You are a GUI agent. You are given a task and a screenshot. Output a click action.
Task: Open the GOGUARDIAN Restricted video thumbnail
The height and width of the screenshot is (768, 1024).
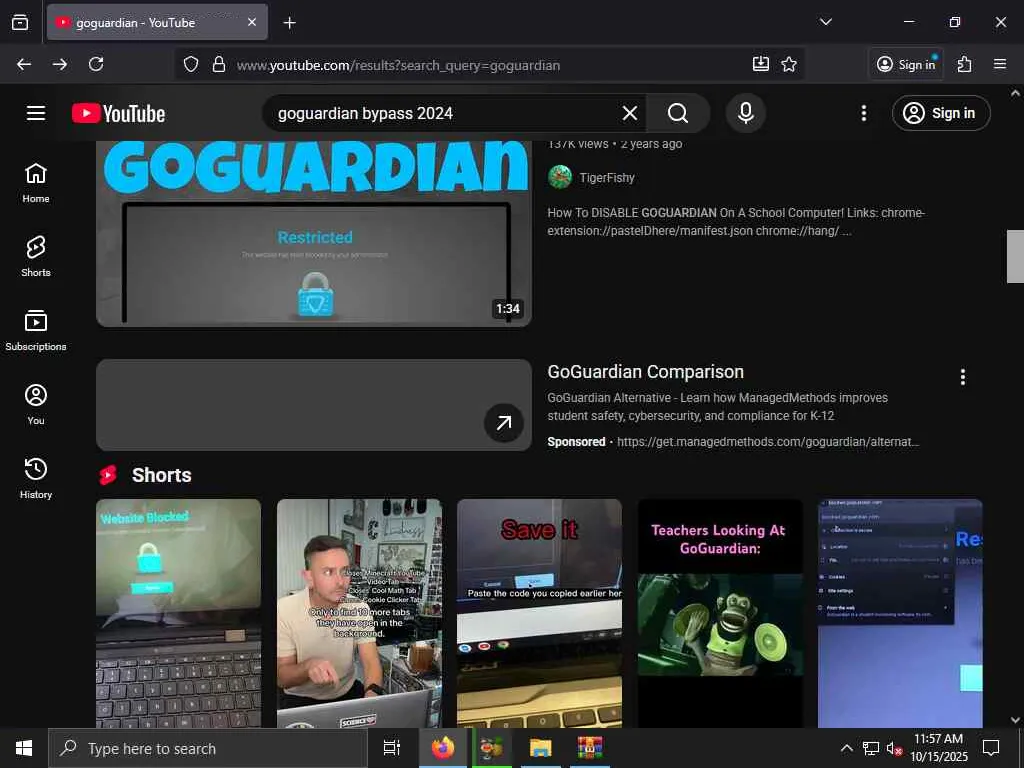coord(313,233)
